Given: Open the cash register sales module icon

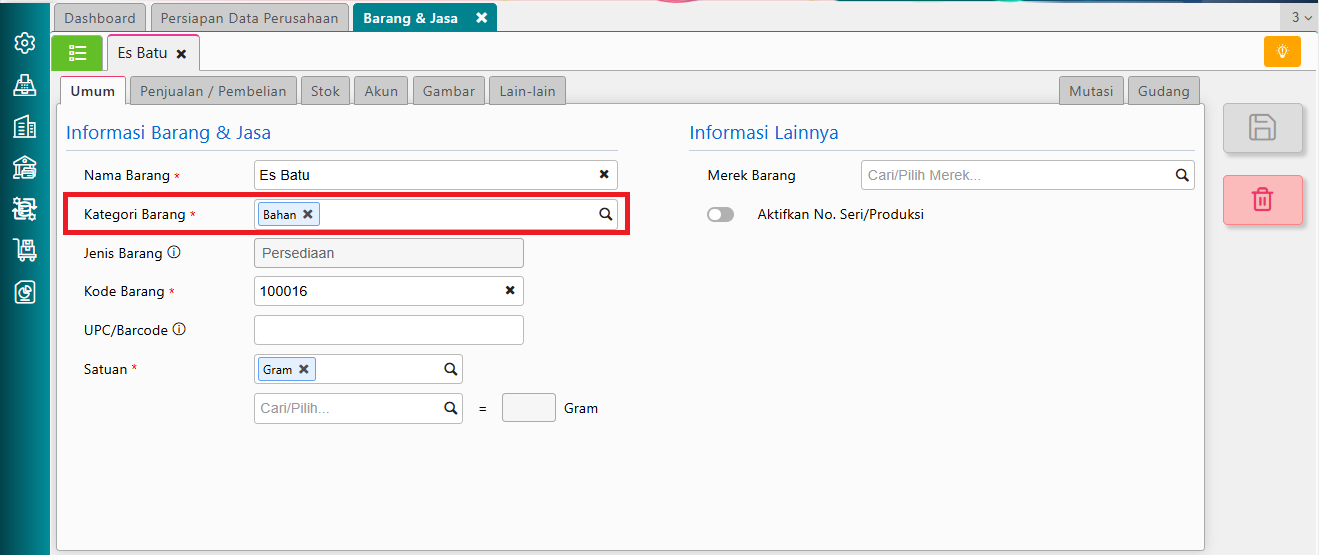Looking at the screenshot, I should pyautogui.click(x=25, y=86).
